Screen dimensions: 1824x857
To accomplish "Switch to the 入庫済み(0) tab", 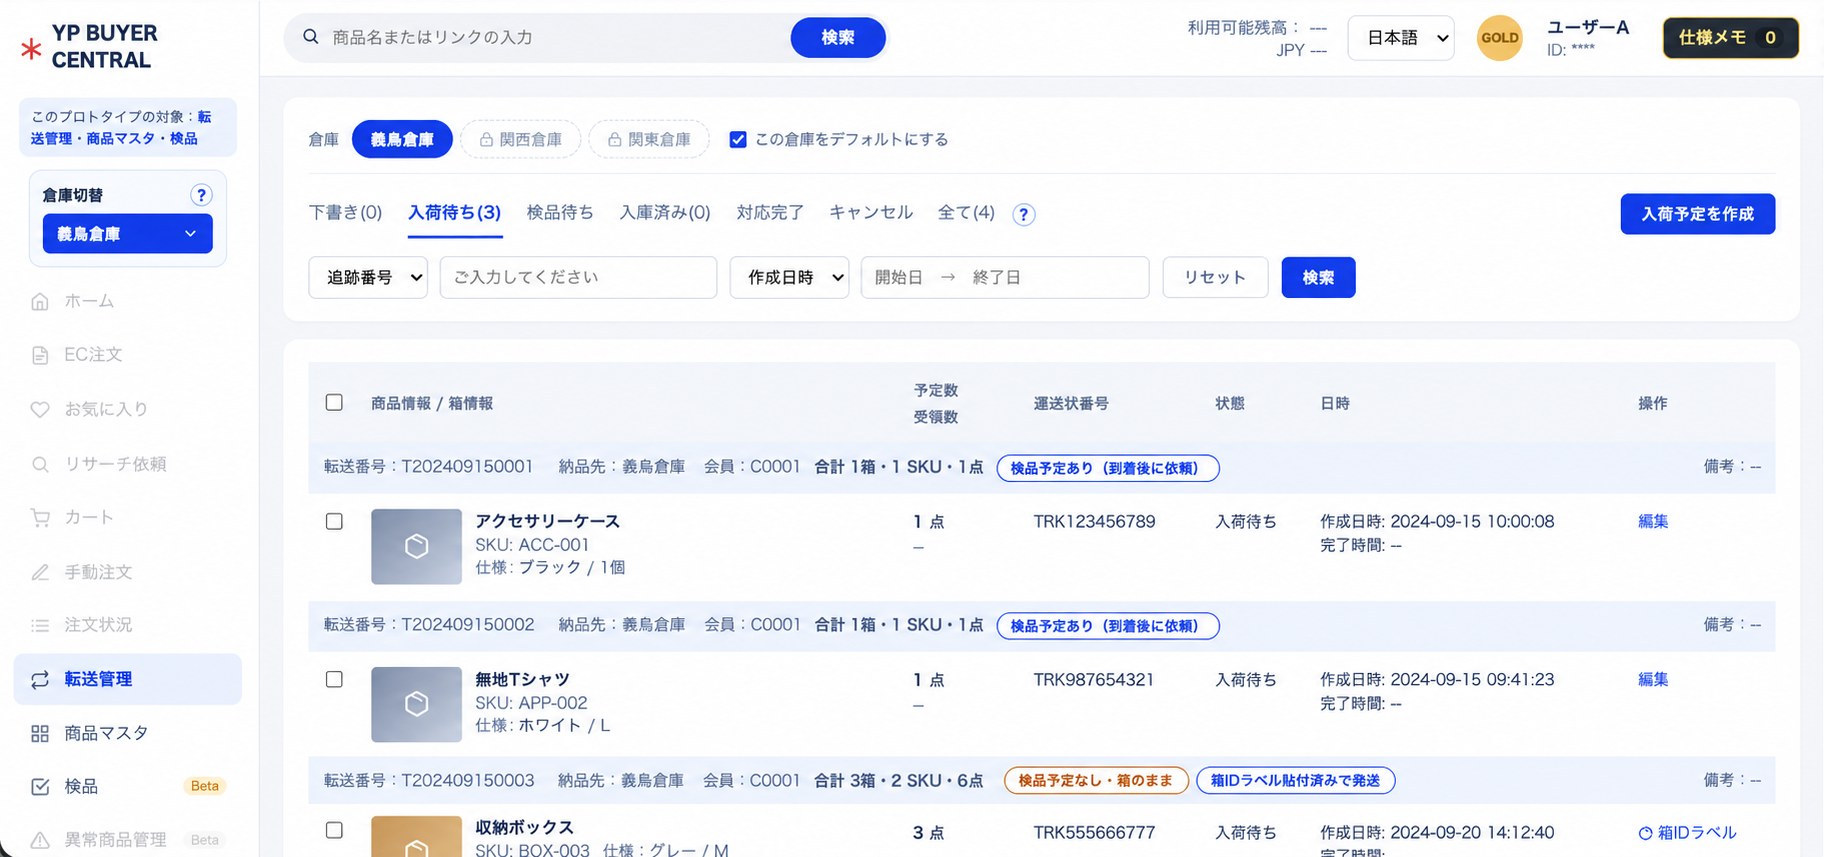I will (x=665, y=212).
